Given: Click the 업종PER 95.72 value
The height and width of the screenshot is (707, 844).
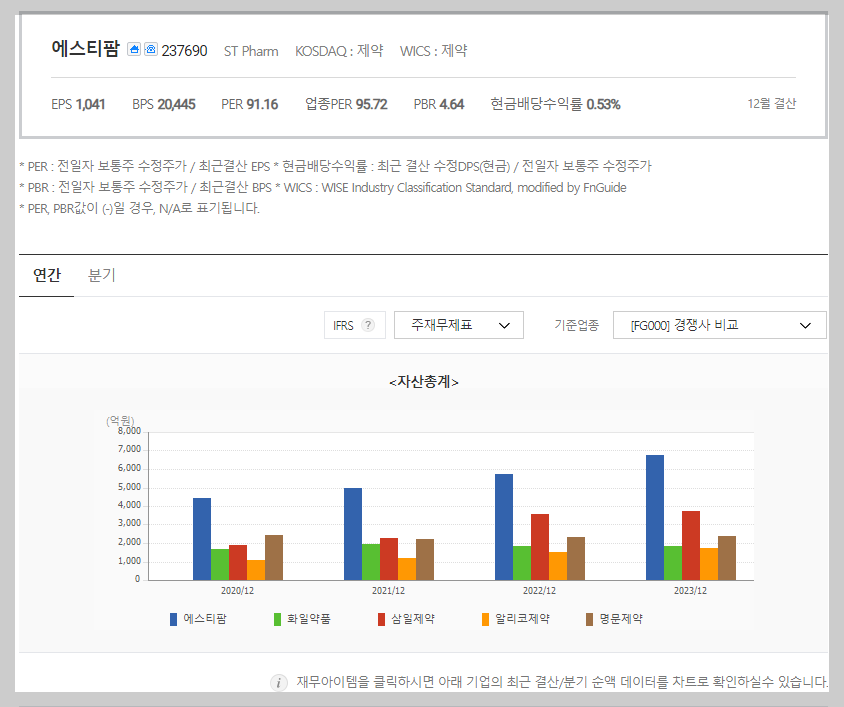Looking at the screenshot, I should point(346,104).
